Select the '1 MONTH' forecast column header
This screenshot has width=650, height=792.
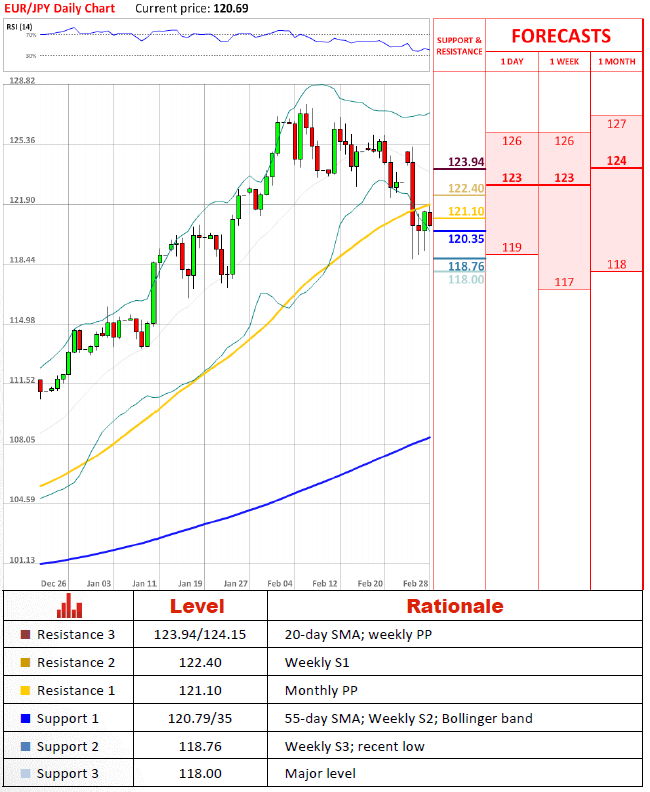617,62
